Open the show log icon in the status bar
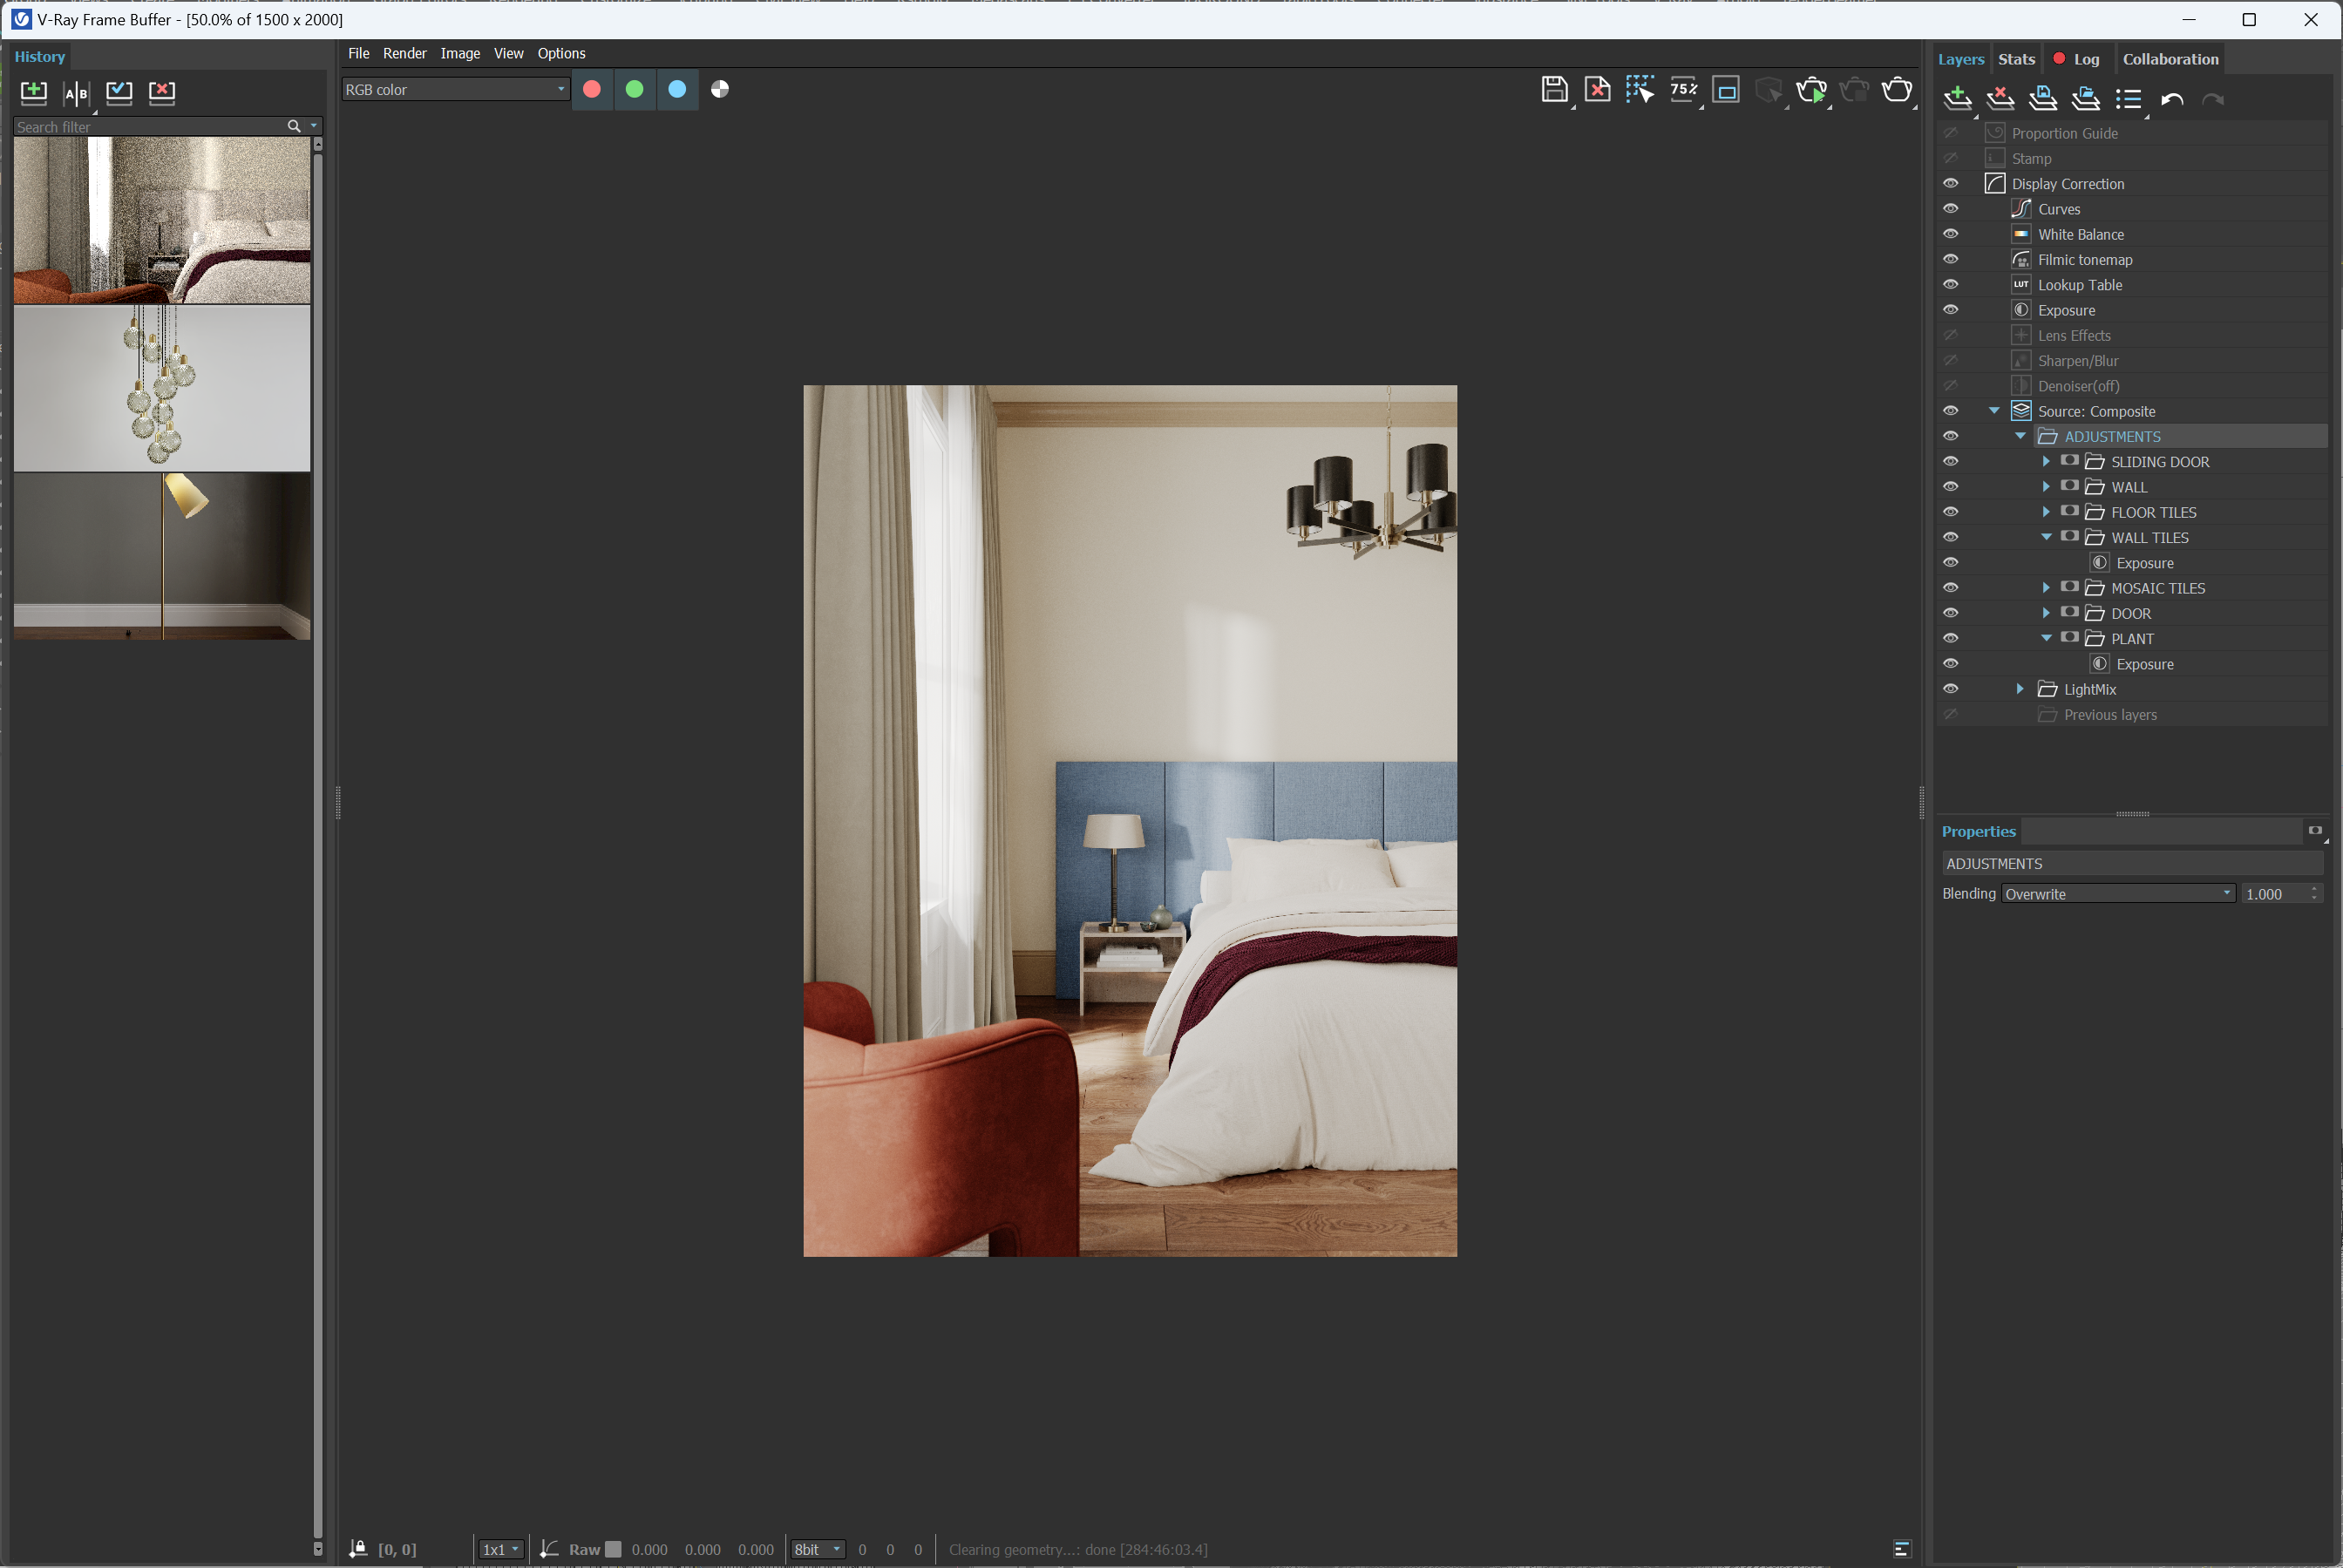The image size is (2343, 1568). pyautogui.click(x=1902, y=1549)
